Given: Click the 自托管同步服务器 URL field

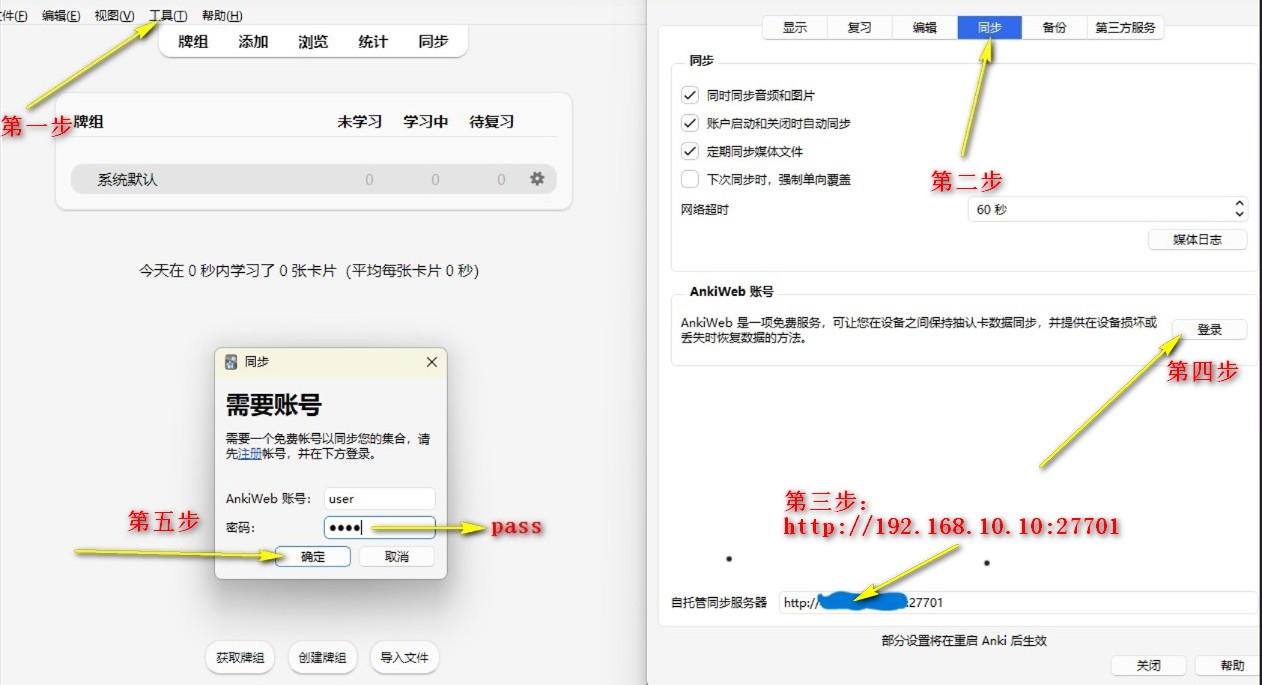Looking at the screenshot, I should (1015, 602).
